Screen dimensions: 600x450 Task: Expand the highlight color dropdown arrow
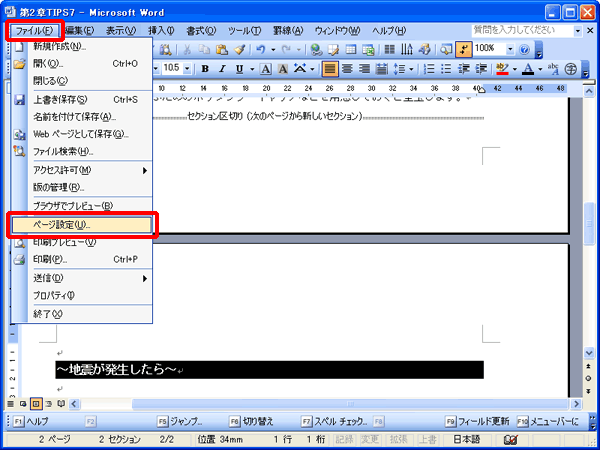click(514, 69)
